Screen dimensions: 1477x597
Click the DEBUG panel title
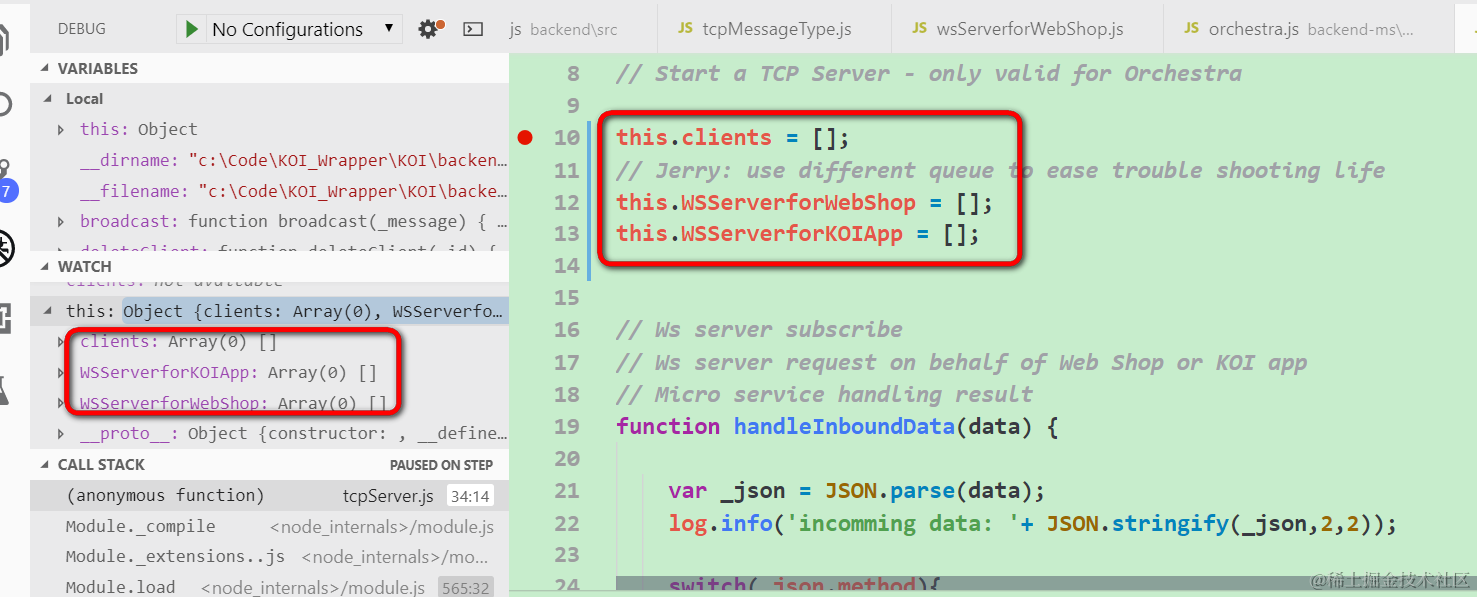[84, 29]
